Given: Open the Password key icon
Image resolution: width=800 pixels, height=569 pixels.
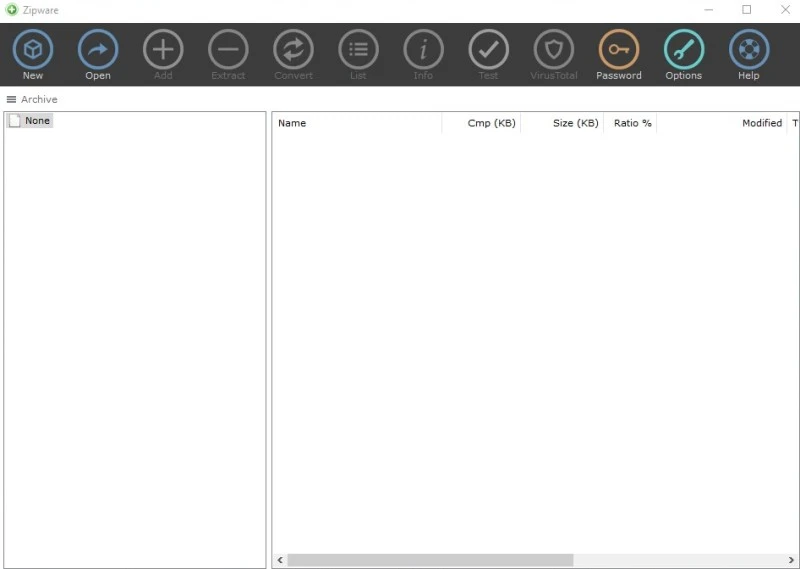Looking at the screenshot, I should [x=619, y=50].
